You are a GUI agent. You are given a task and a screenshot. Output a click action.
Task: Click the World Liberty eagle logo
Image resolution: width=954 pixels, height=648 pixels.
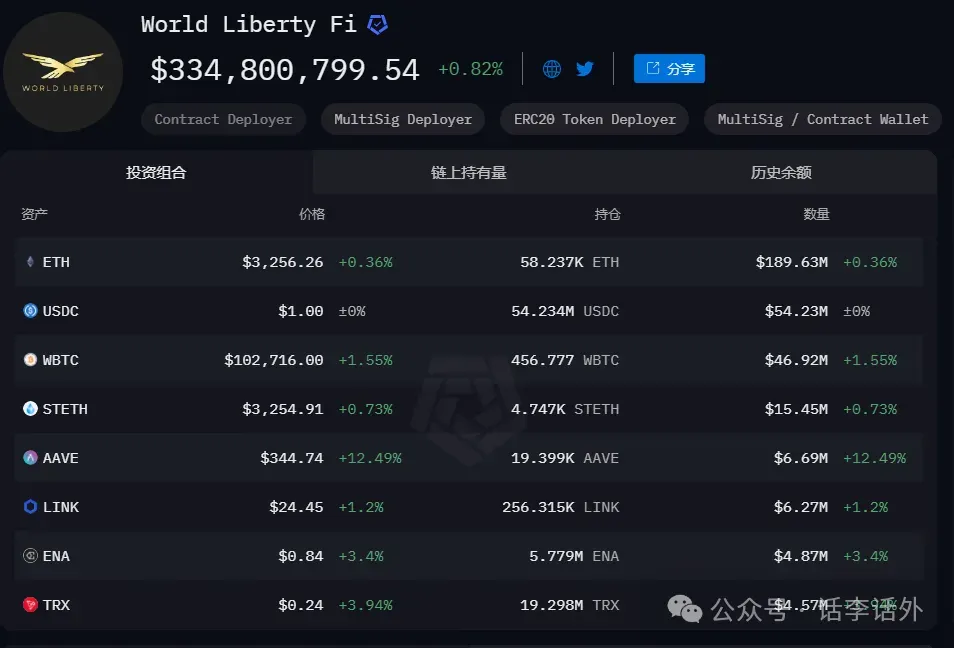tap(63, 72)
